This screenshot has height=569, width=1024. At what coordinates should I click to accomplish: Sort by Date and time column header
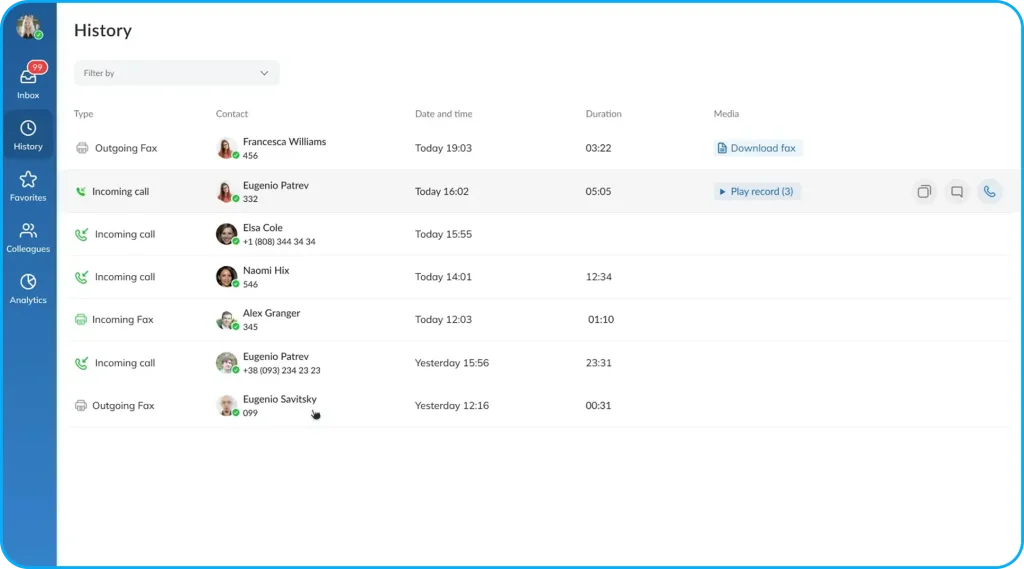coord(443,114)
